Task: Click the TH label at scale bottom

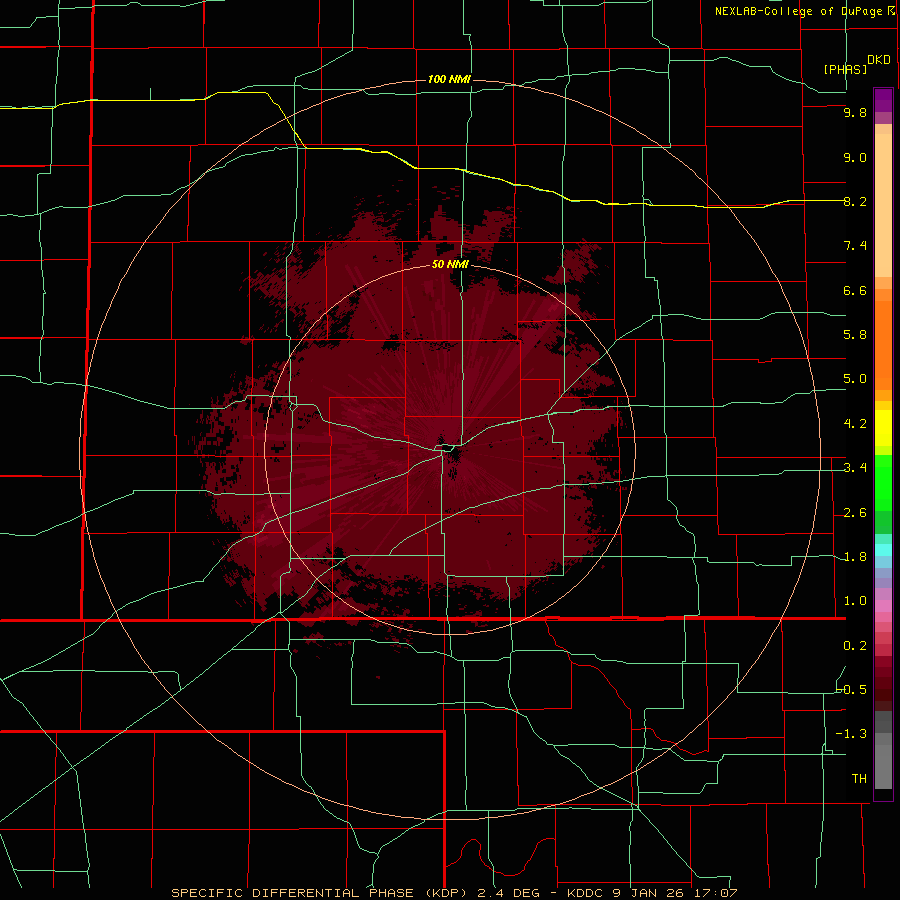Action: [x=859, y=779]
